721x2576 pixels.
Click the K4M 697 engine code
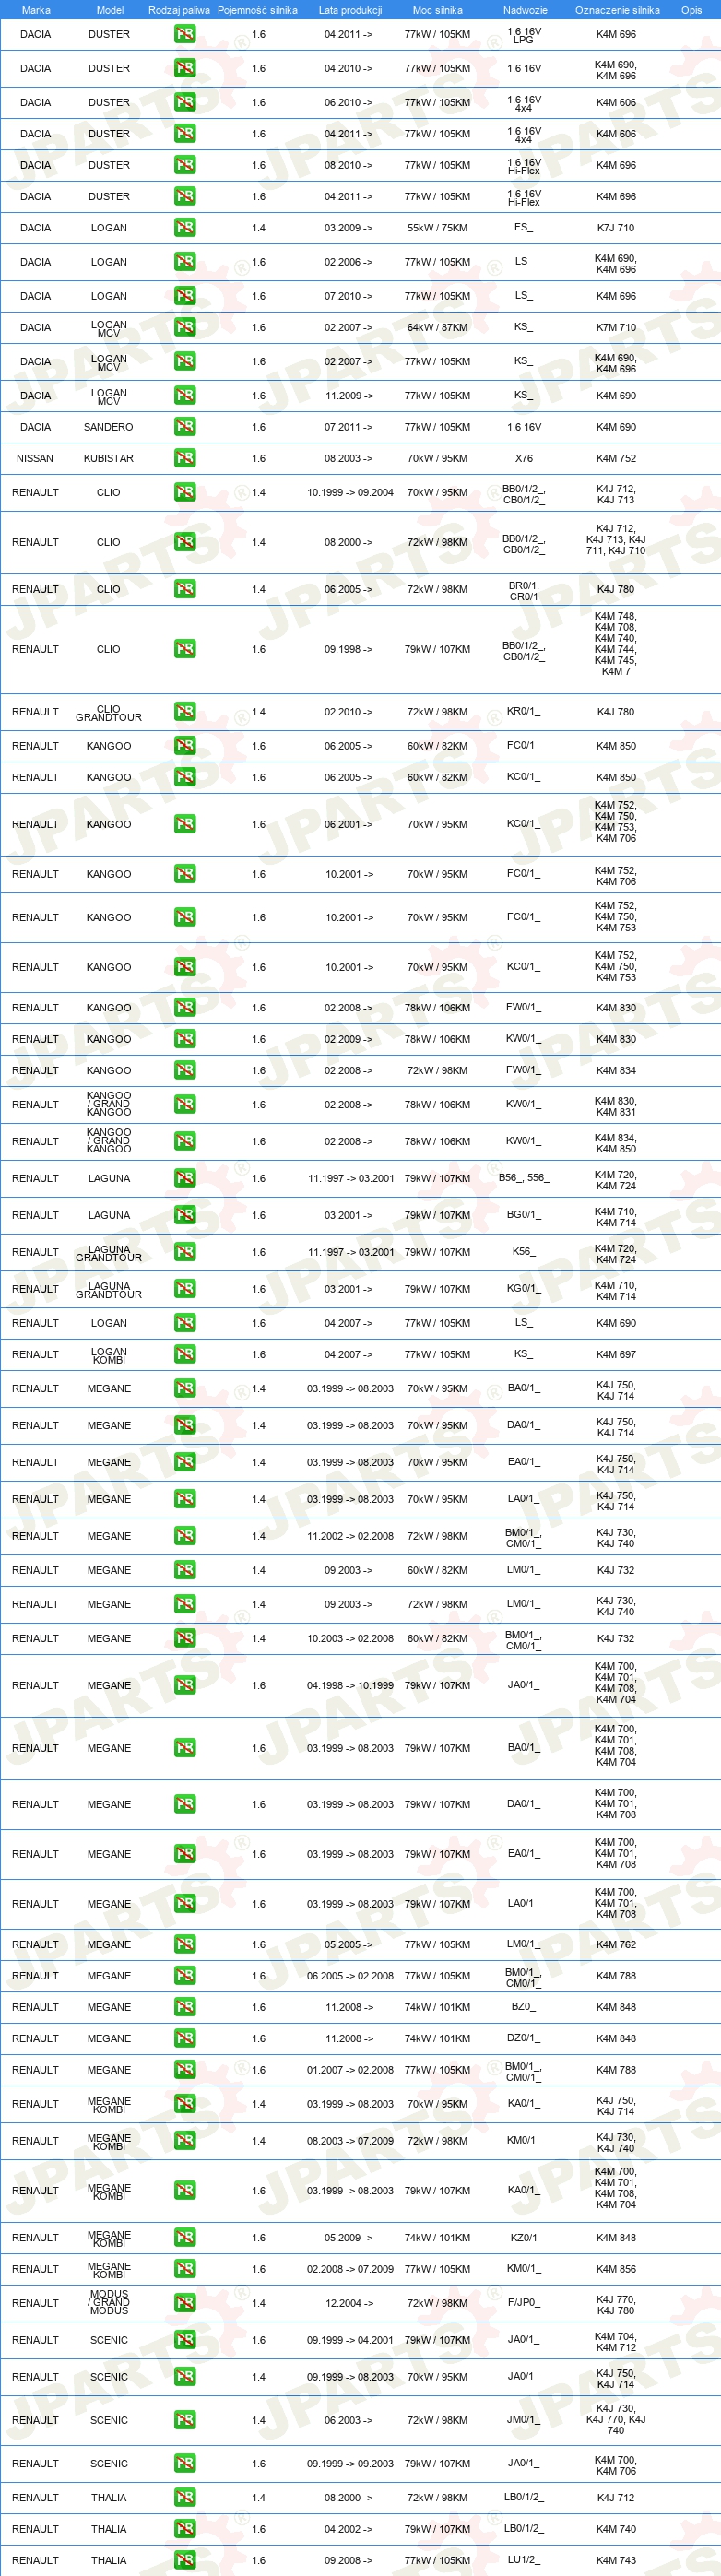click(616, 1354)
